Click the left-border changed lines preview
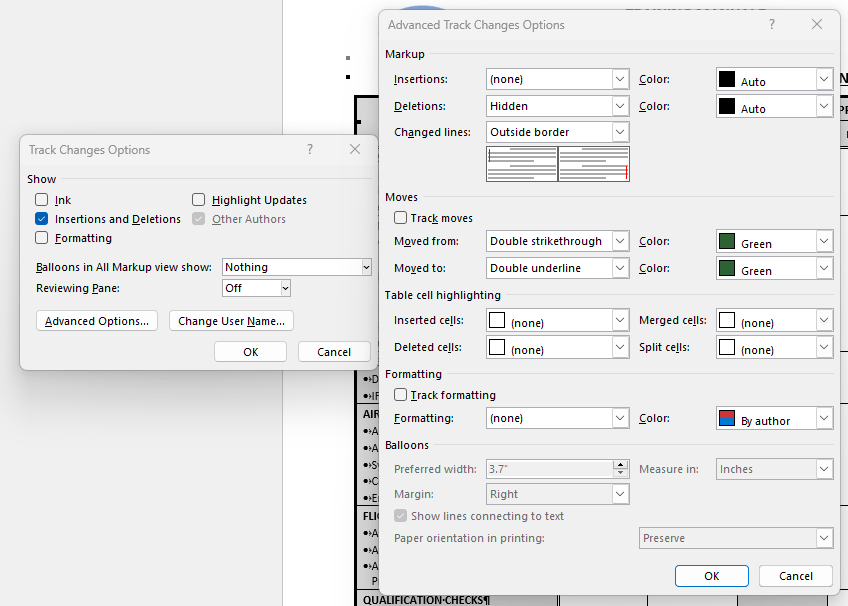This screenshot has width=848, height=606. [522, 164]
